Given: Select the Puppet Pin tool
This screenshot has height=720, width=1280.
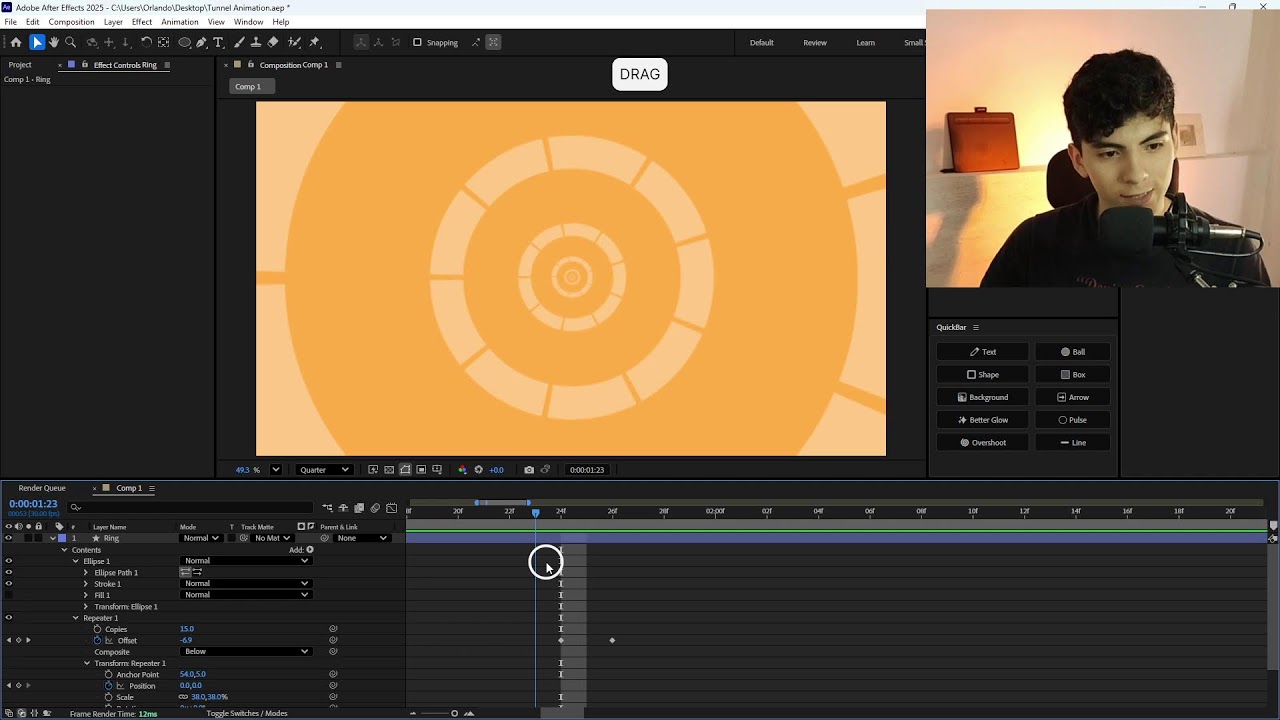Looking at the screenshot, I should (x=315, y=42).
